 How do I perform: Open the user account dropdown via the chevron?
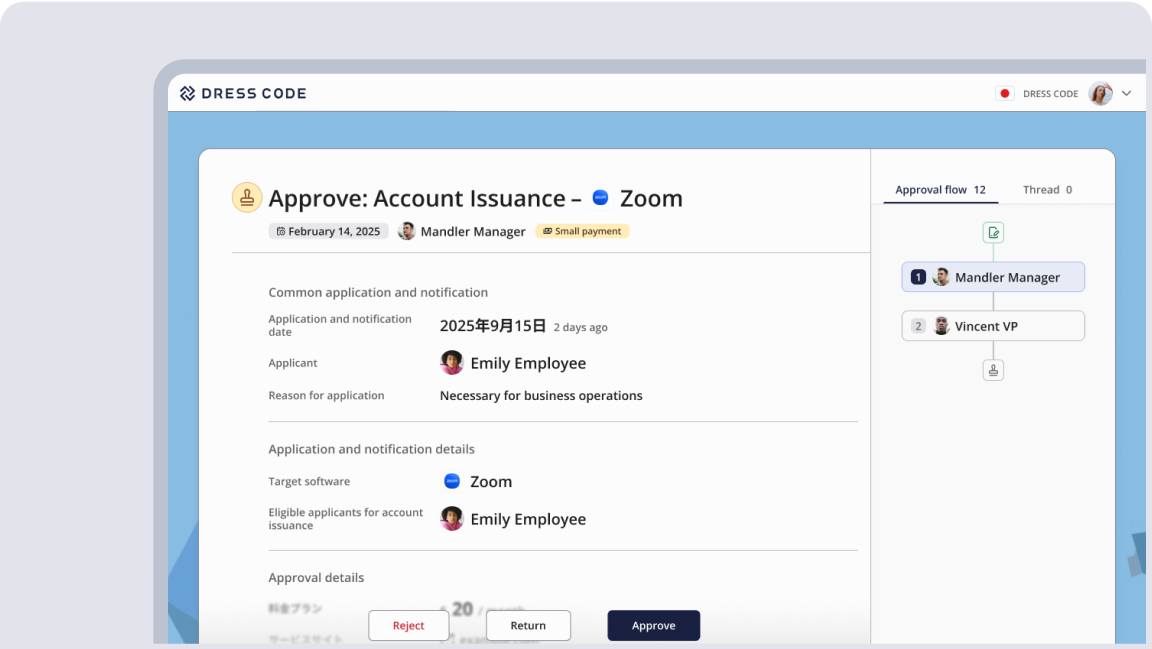coord(1127,92)
